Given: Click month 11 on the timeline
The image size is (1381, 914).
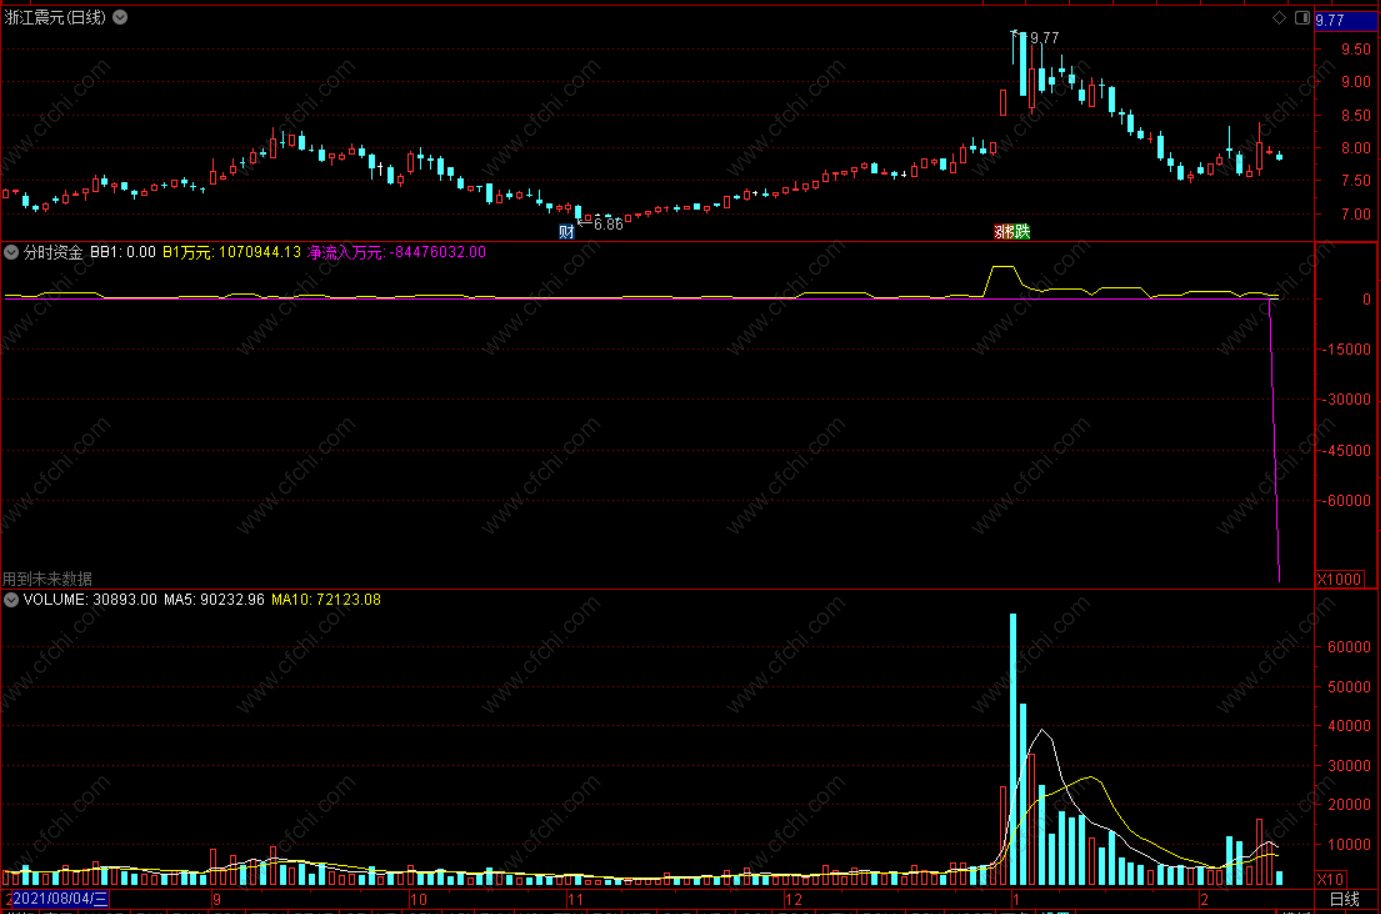Looking at the screenshot, I should click(575, 899).
